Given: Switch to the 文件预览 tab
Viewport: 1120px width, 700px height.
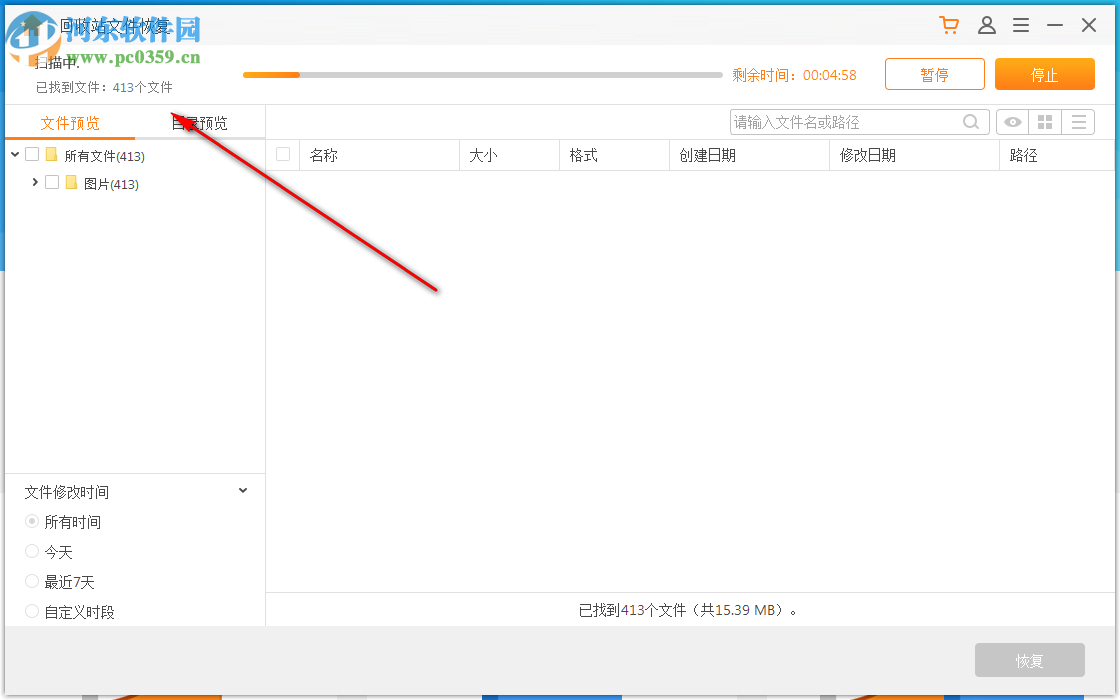Looking at the screenshot, I should 68,122.
